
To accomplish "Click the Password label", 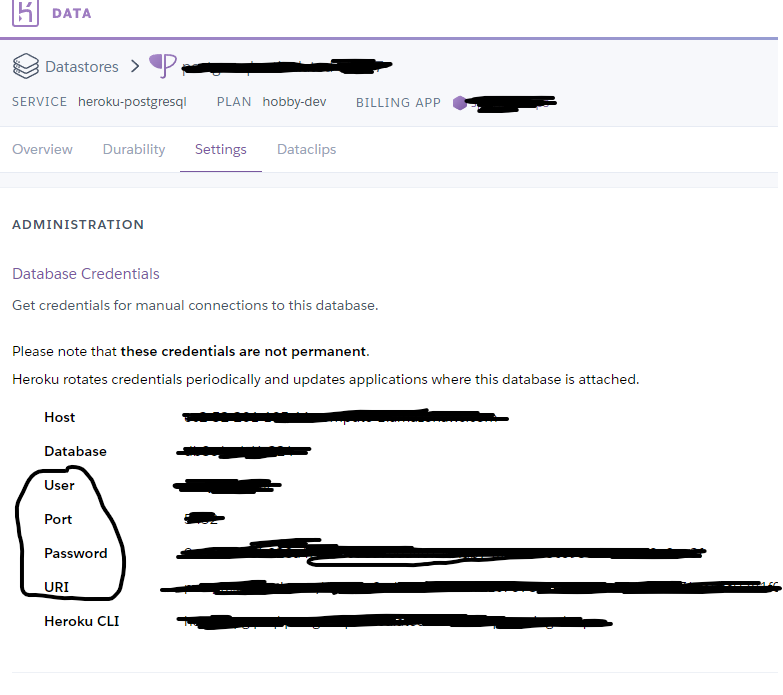I will pos(76,553).
